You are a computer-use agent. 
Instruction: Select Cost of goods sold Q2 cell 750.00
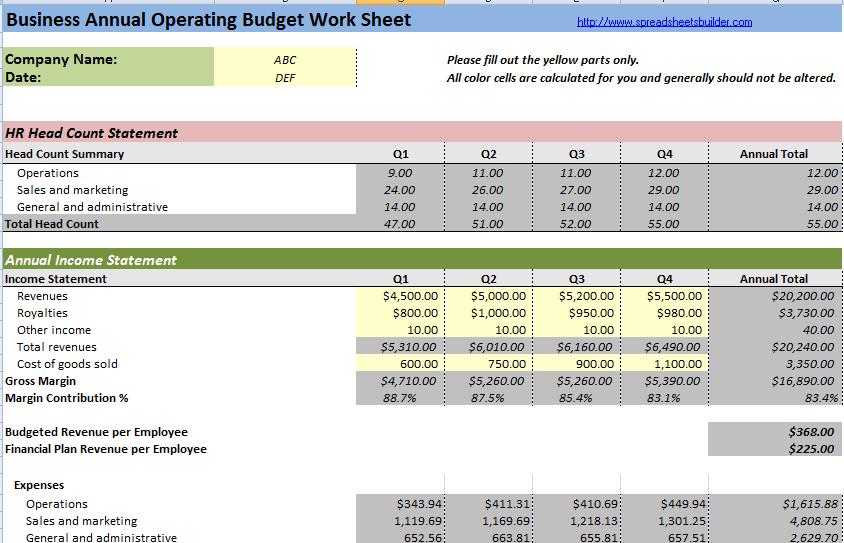pos(489,364)
